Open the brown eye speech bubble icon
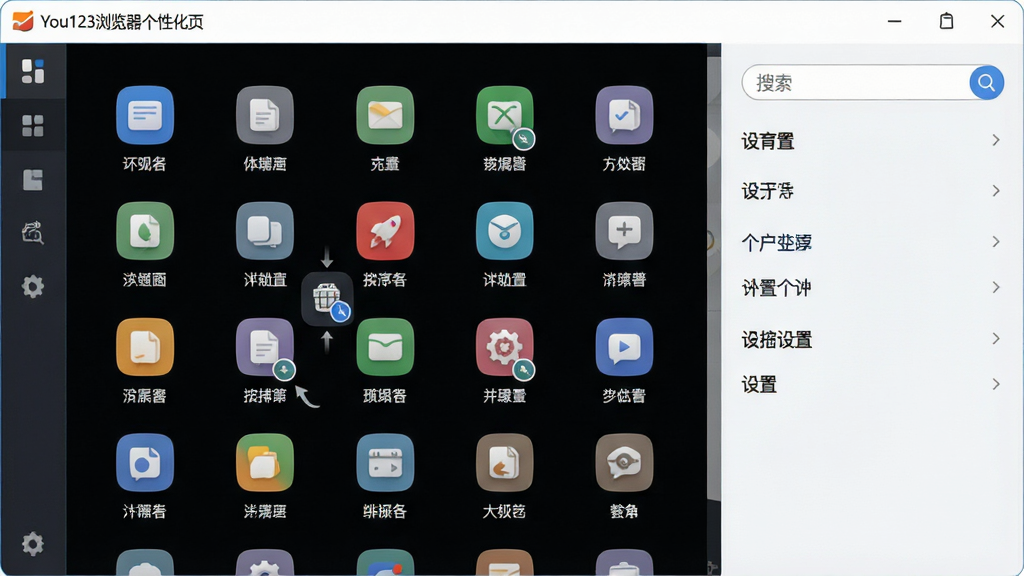This screenshot has height=576, width=1024. coord(624,462)
